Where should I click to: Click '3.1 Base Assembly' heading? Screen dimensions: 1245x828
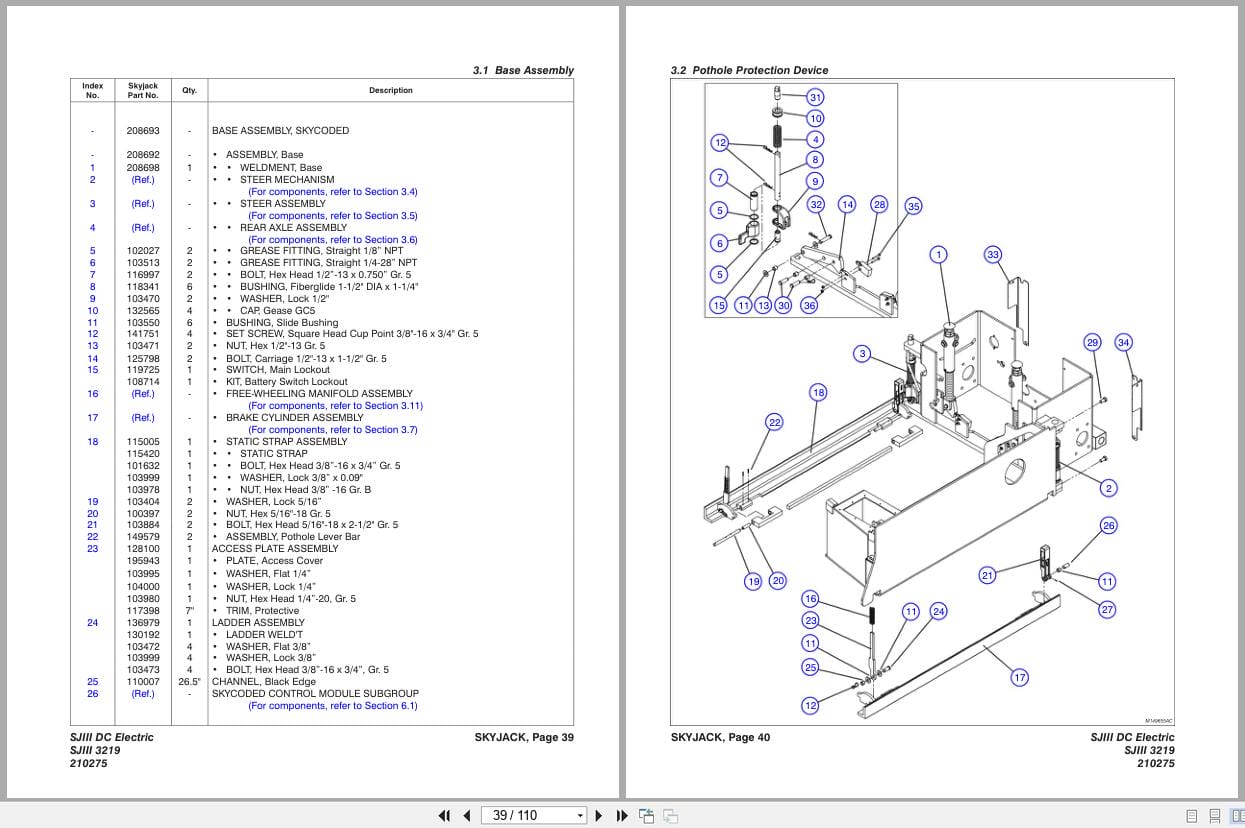pyautogui.click(x=523, y=71)
